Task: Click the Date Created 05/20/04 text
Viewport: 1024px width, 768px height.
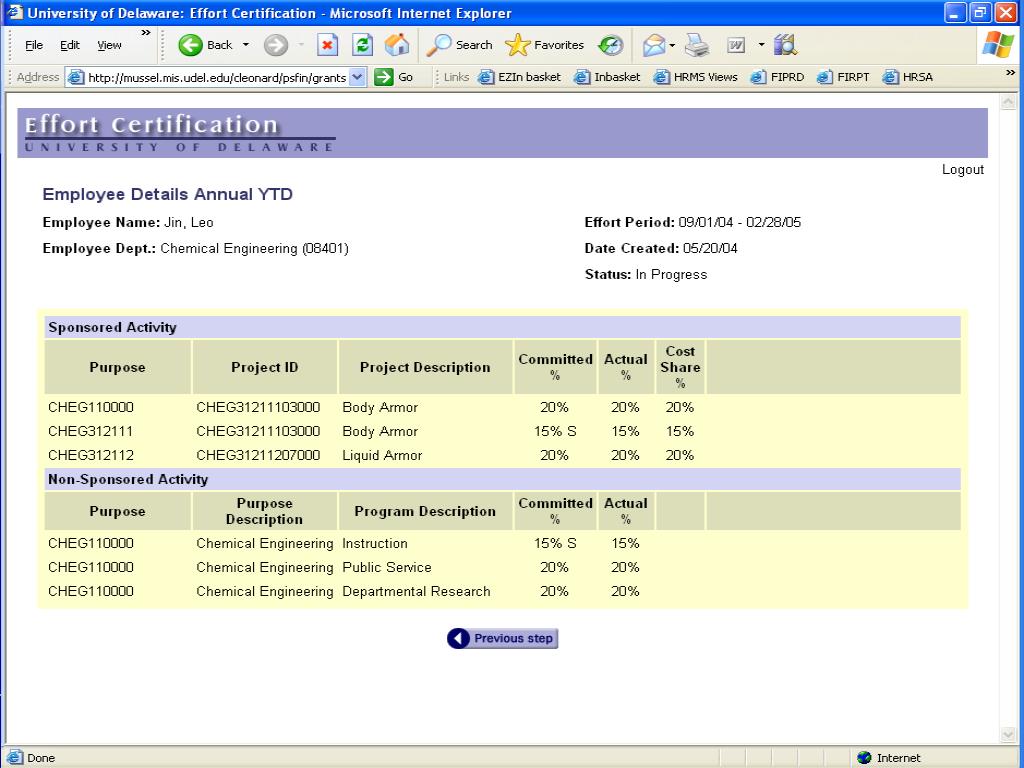Action: [x=661, y=248]
